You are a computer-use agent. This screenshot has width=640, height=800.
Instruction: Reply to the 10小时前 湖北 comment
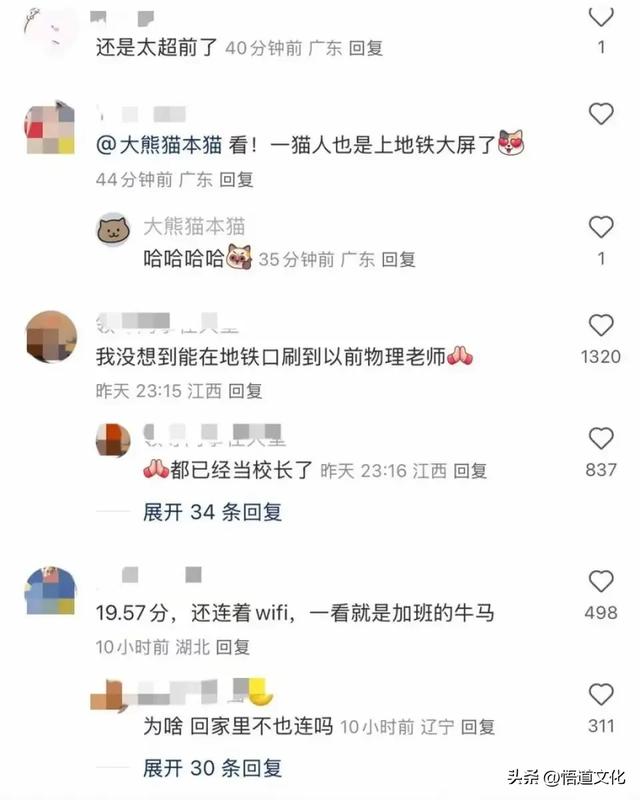tap(233, 647)
